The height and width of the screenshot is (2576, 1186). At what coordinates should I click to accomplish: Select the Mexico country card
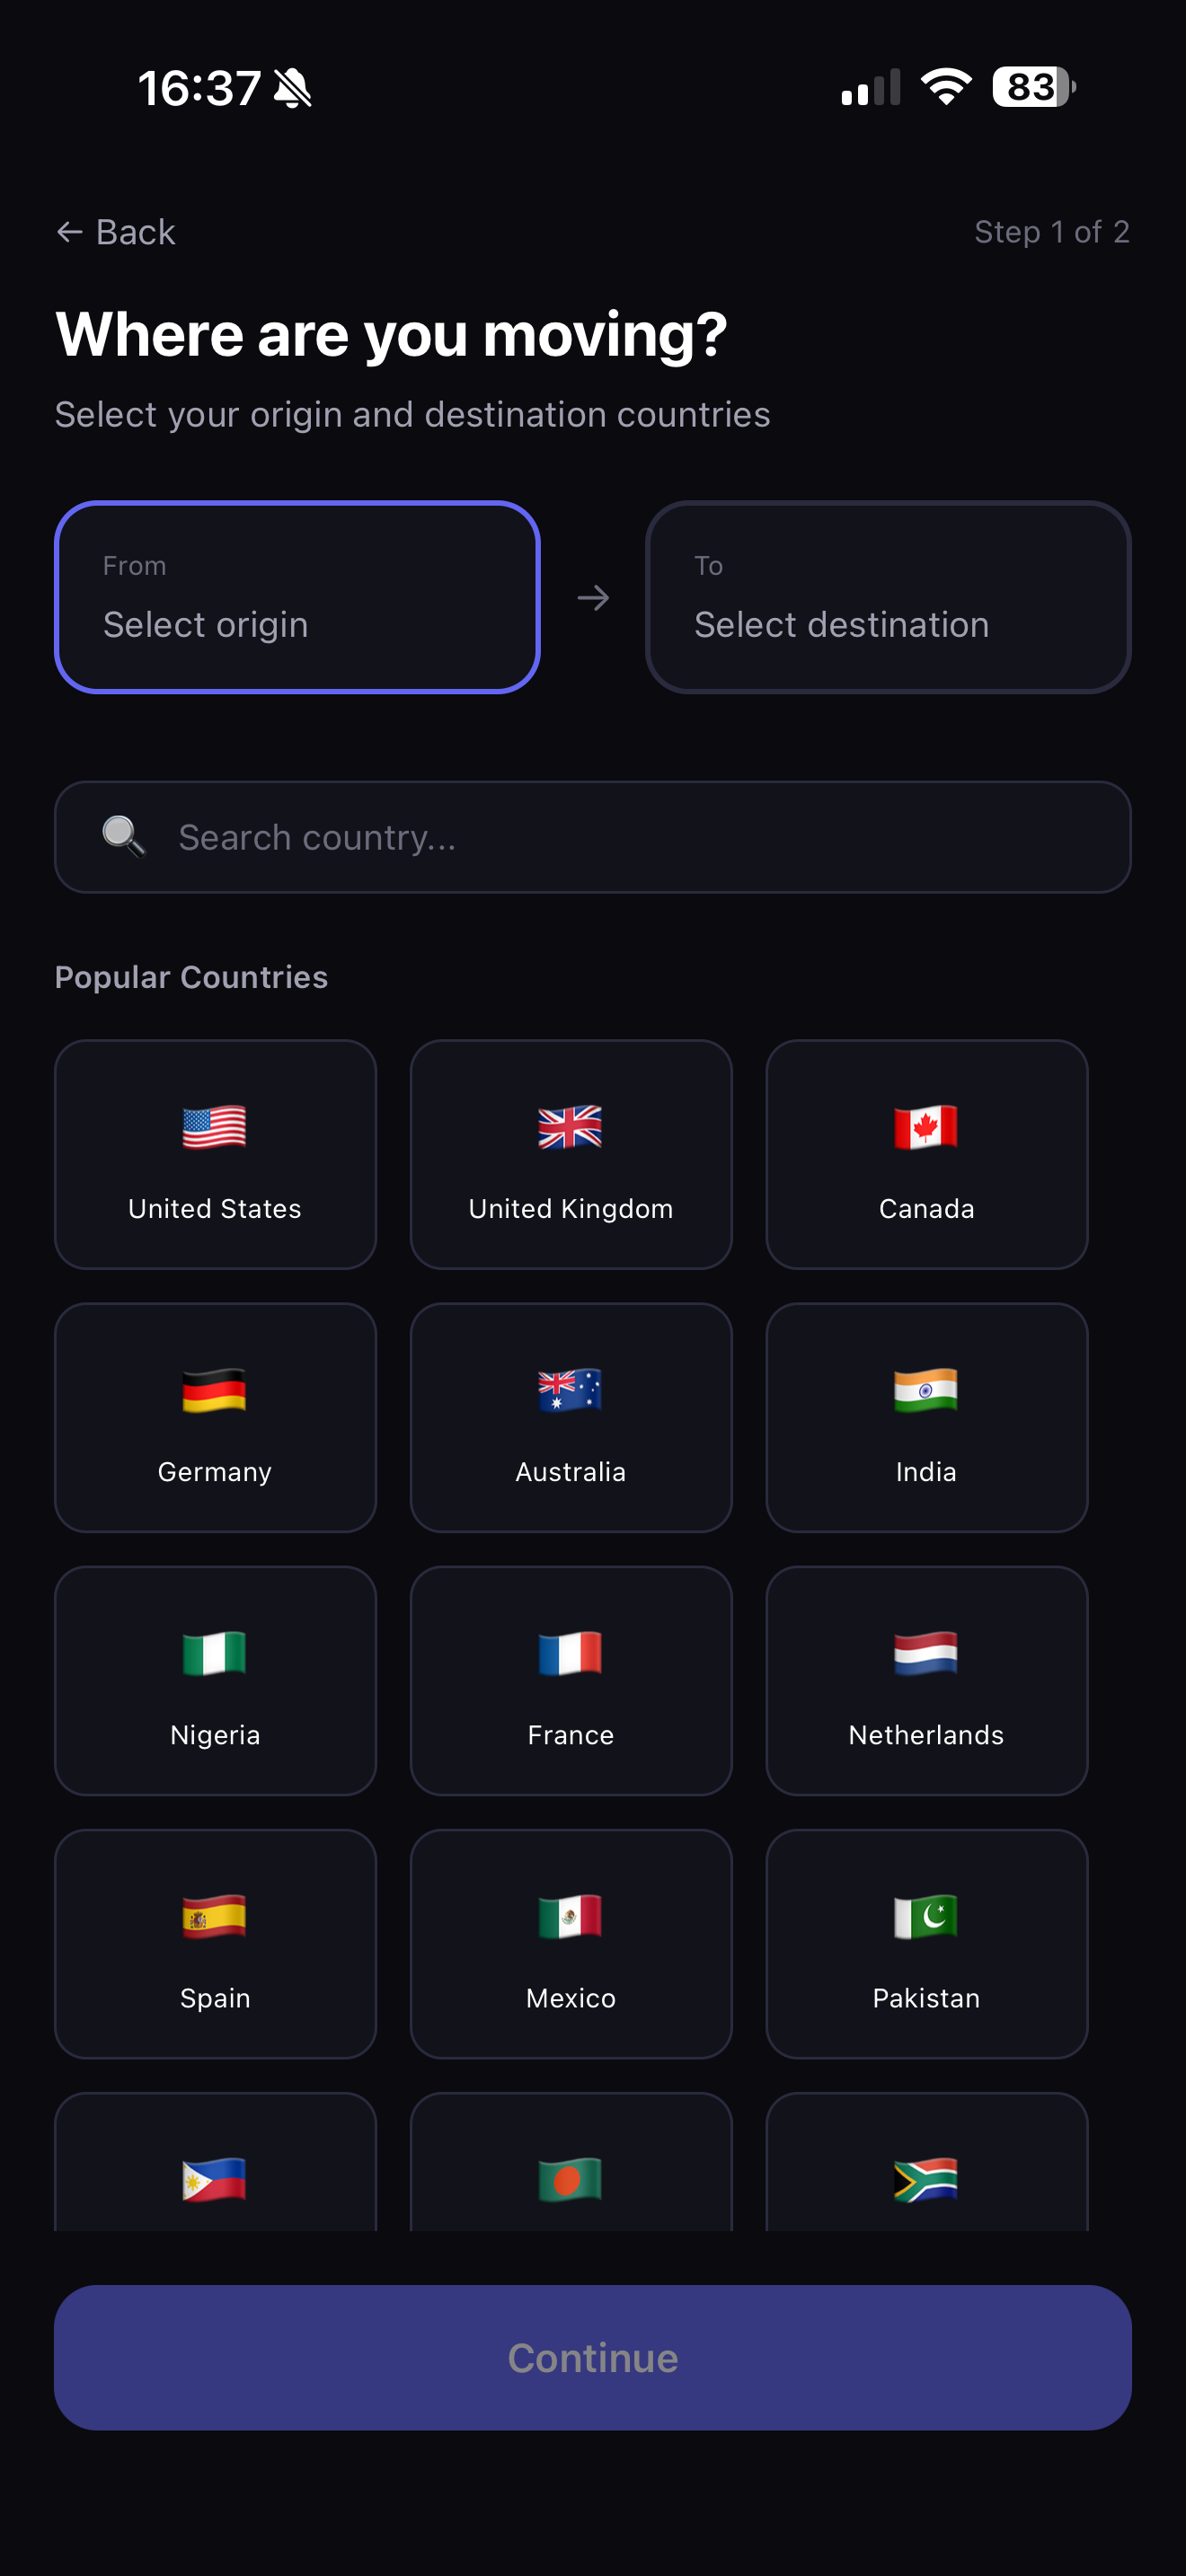[x=570, y=1943]
